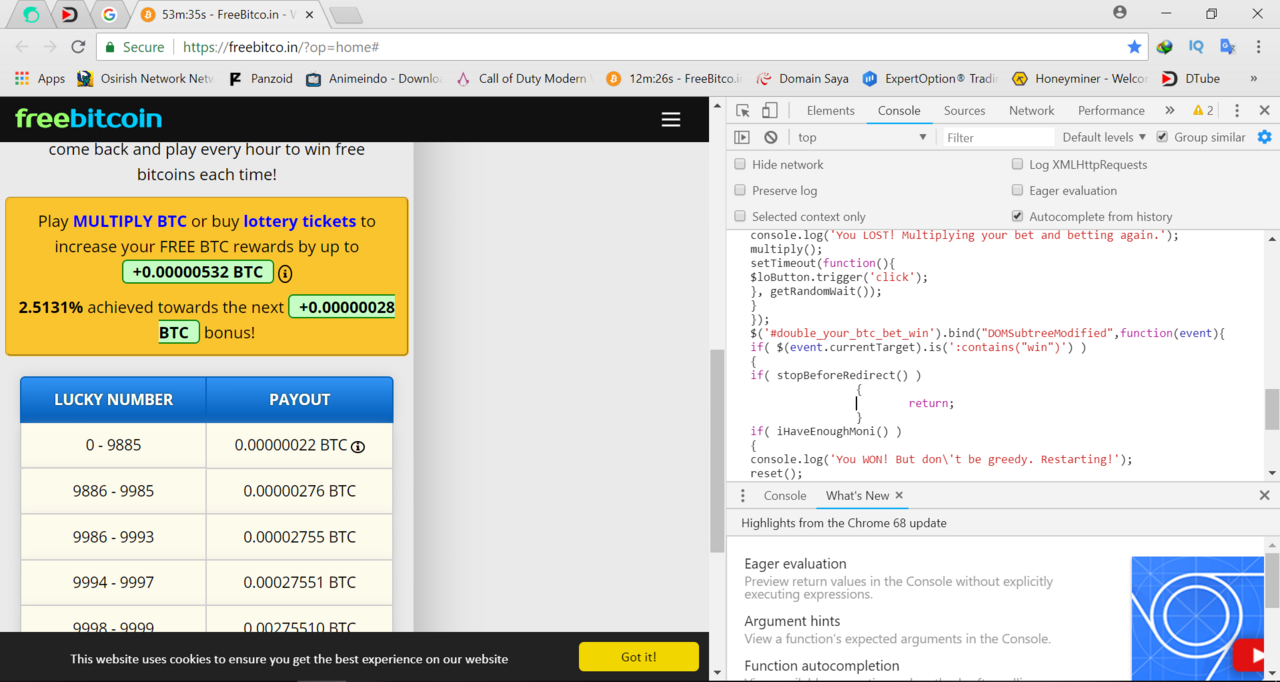This screenshot has width=1280, height=682.
Task: Open the IQ extension icon
Action: coord(1196,47)
